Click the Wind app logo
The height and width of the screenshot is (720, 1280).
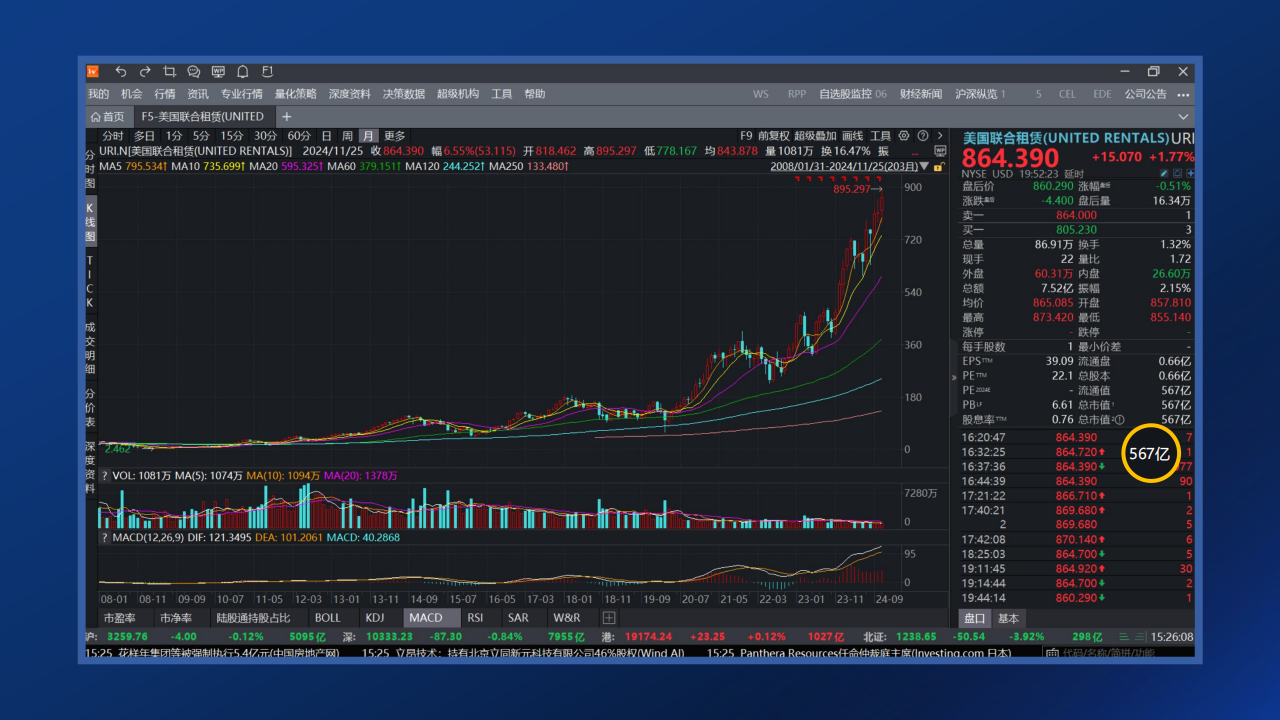coord(93,72)
